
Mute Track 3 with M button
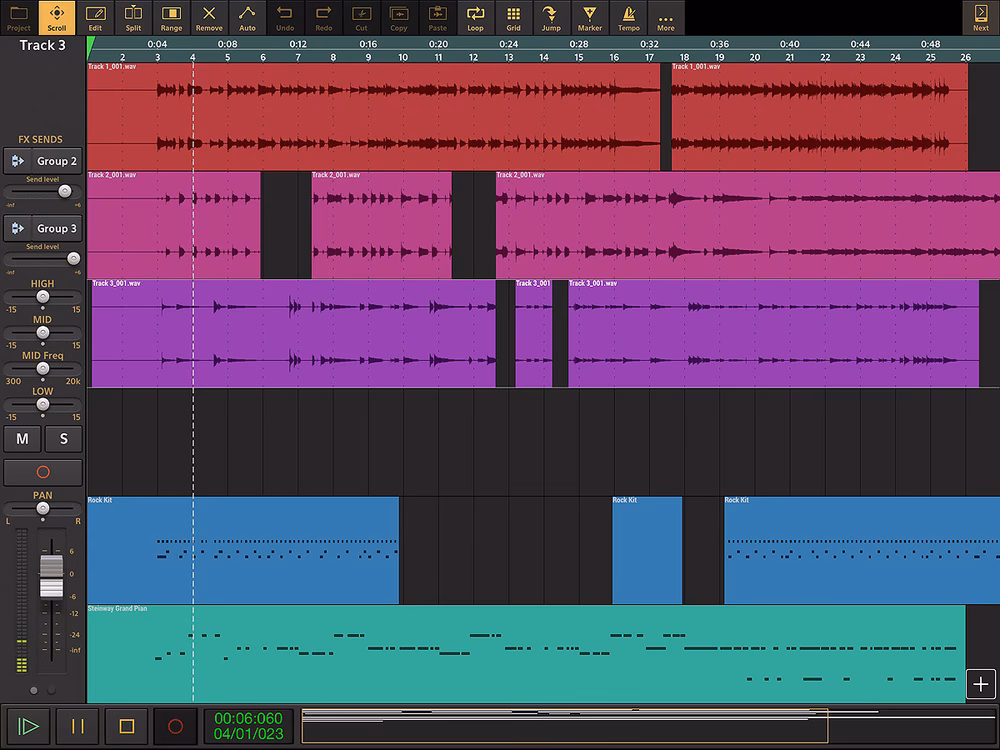pos(22,439)
